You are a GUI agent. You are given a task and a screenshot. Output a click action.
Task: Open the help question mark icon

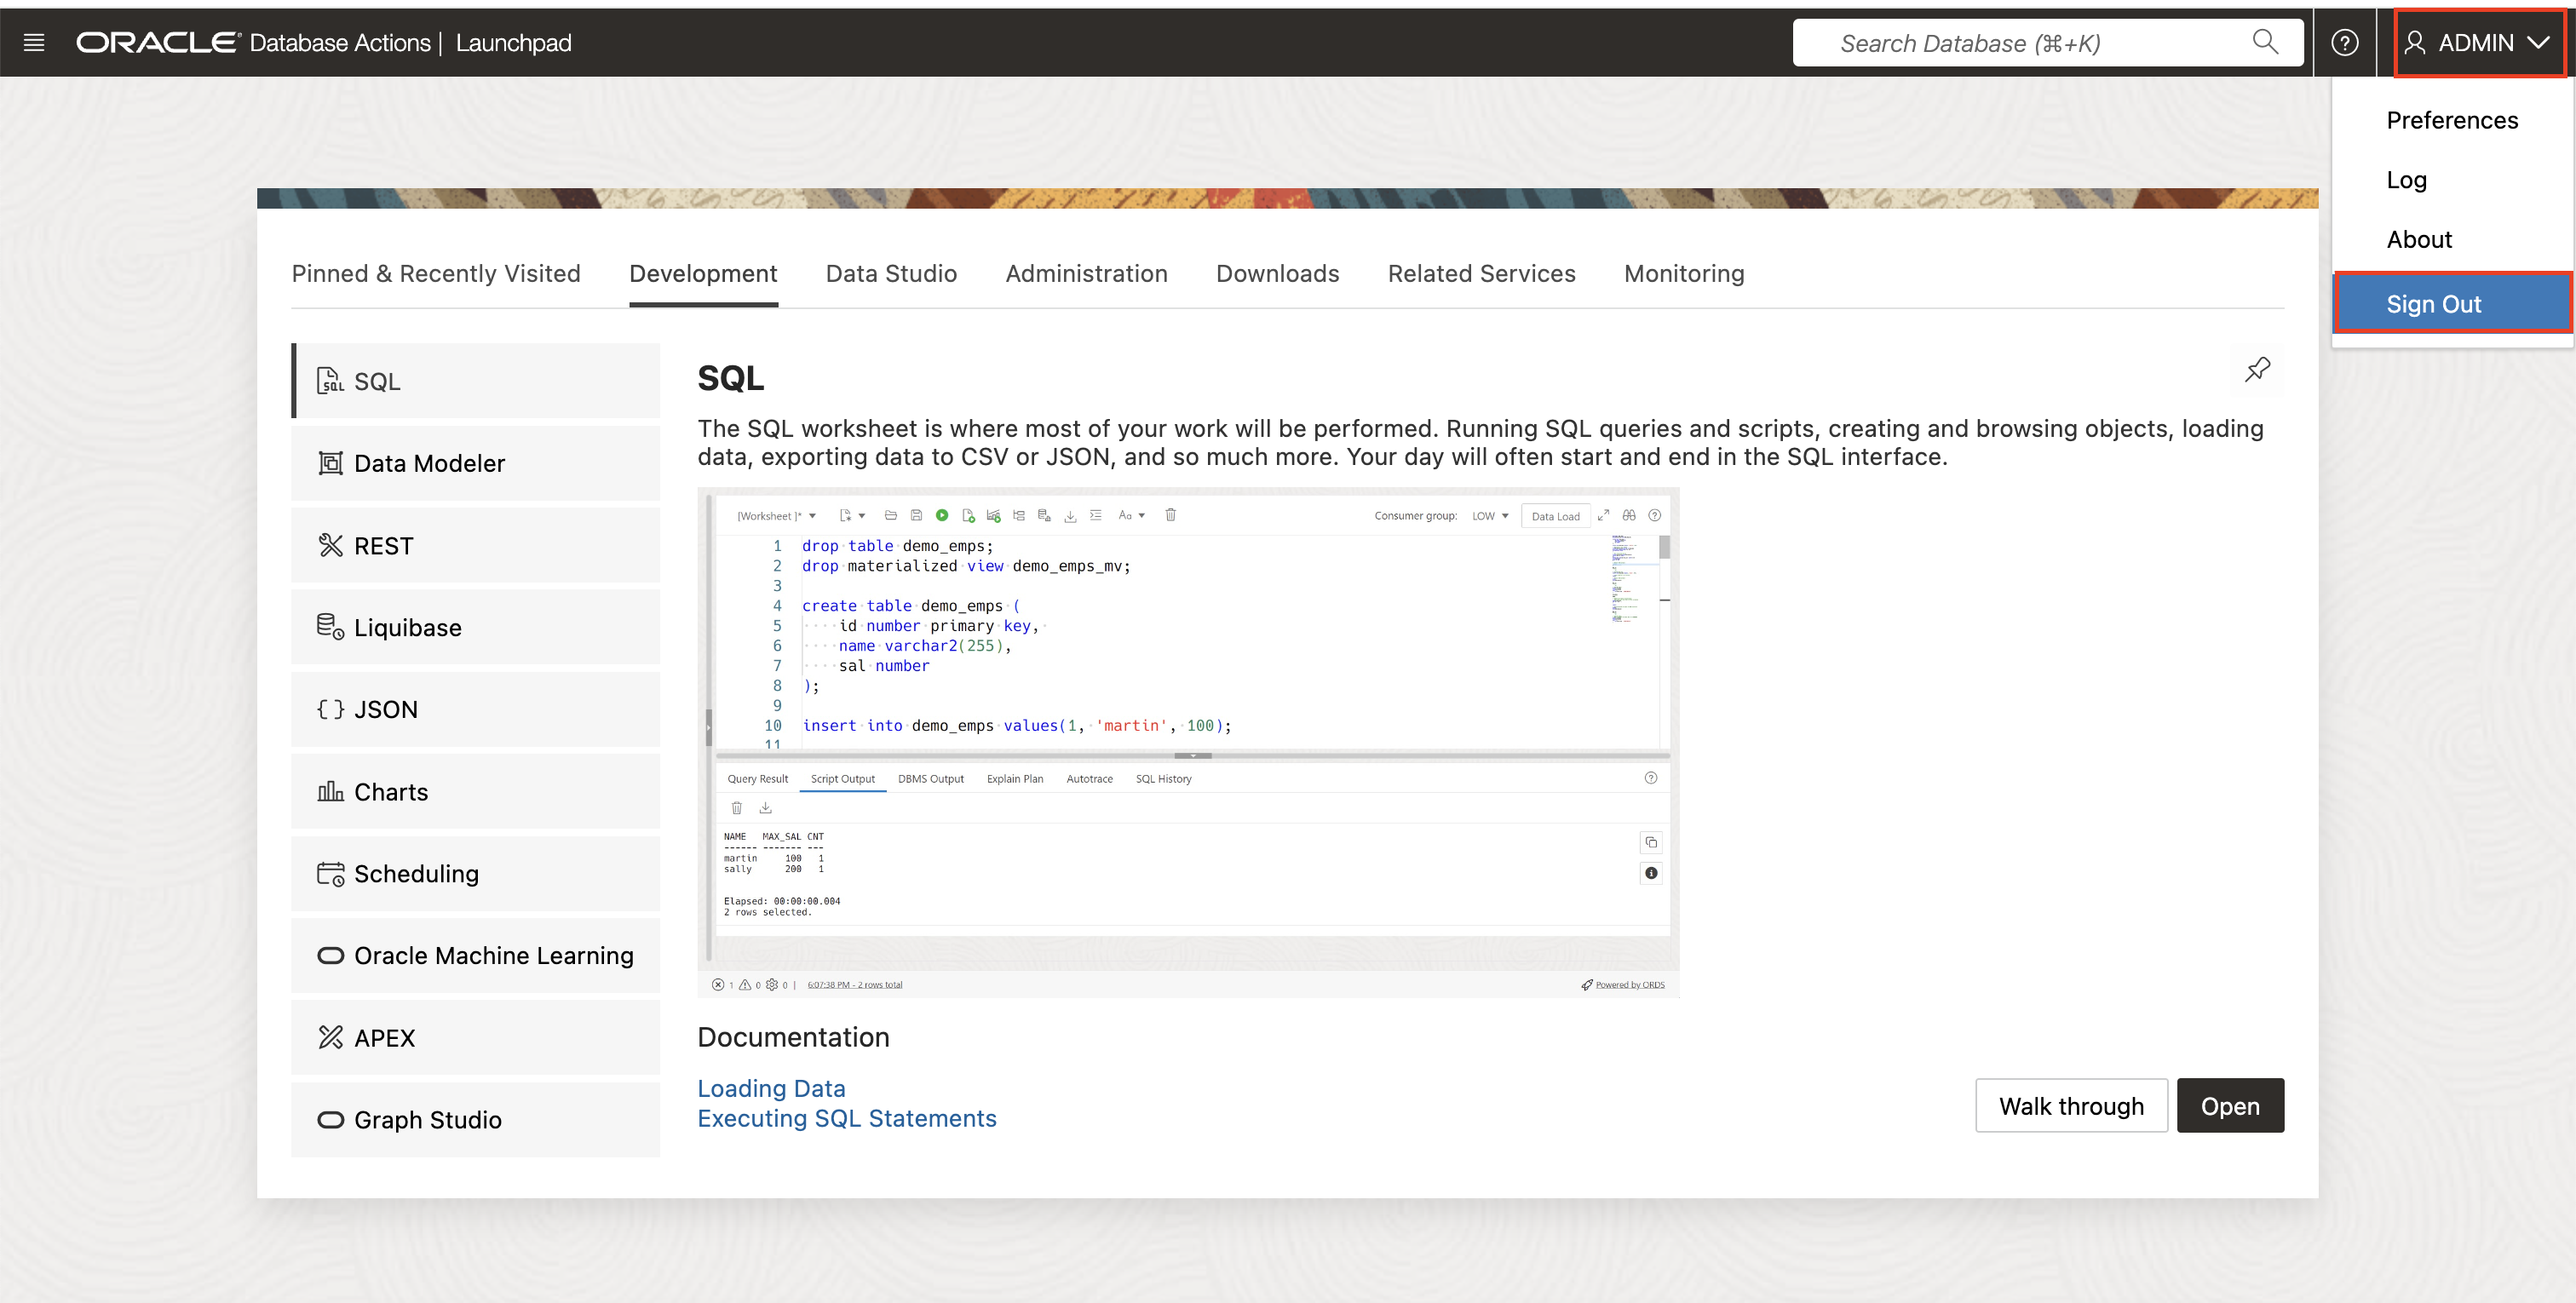coord(2344,43)
